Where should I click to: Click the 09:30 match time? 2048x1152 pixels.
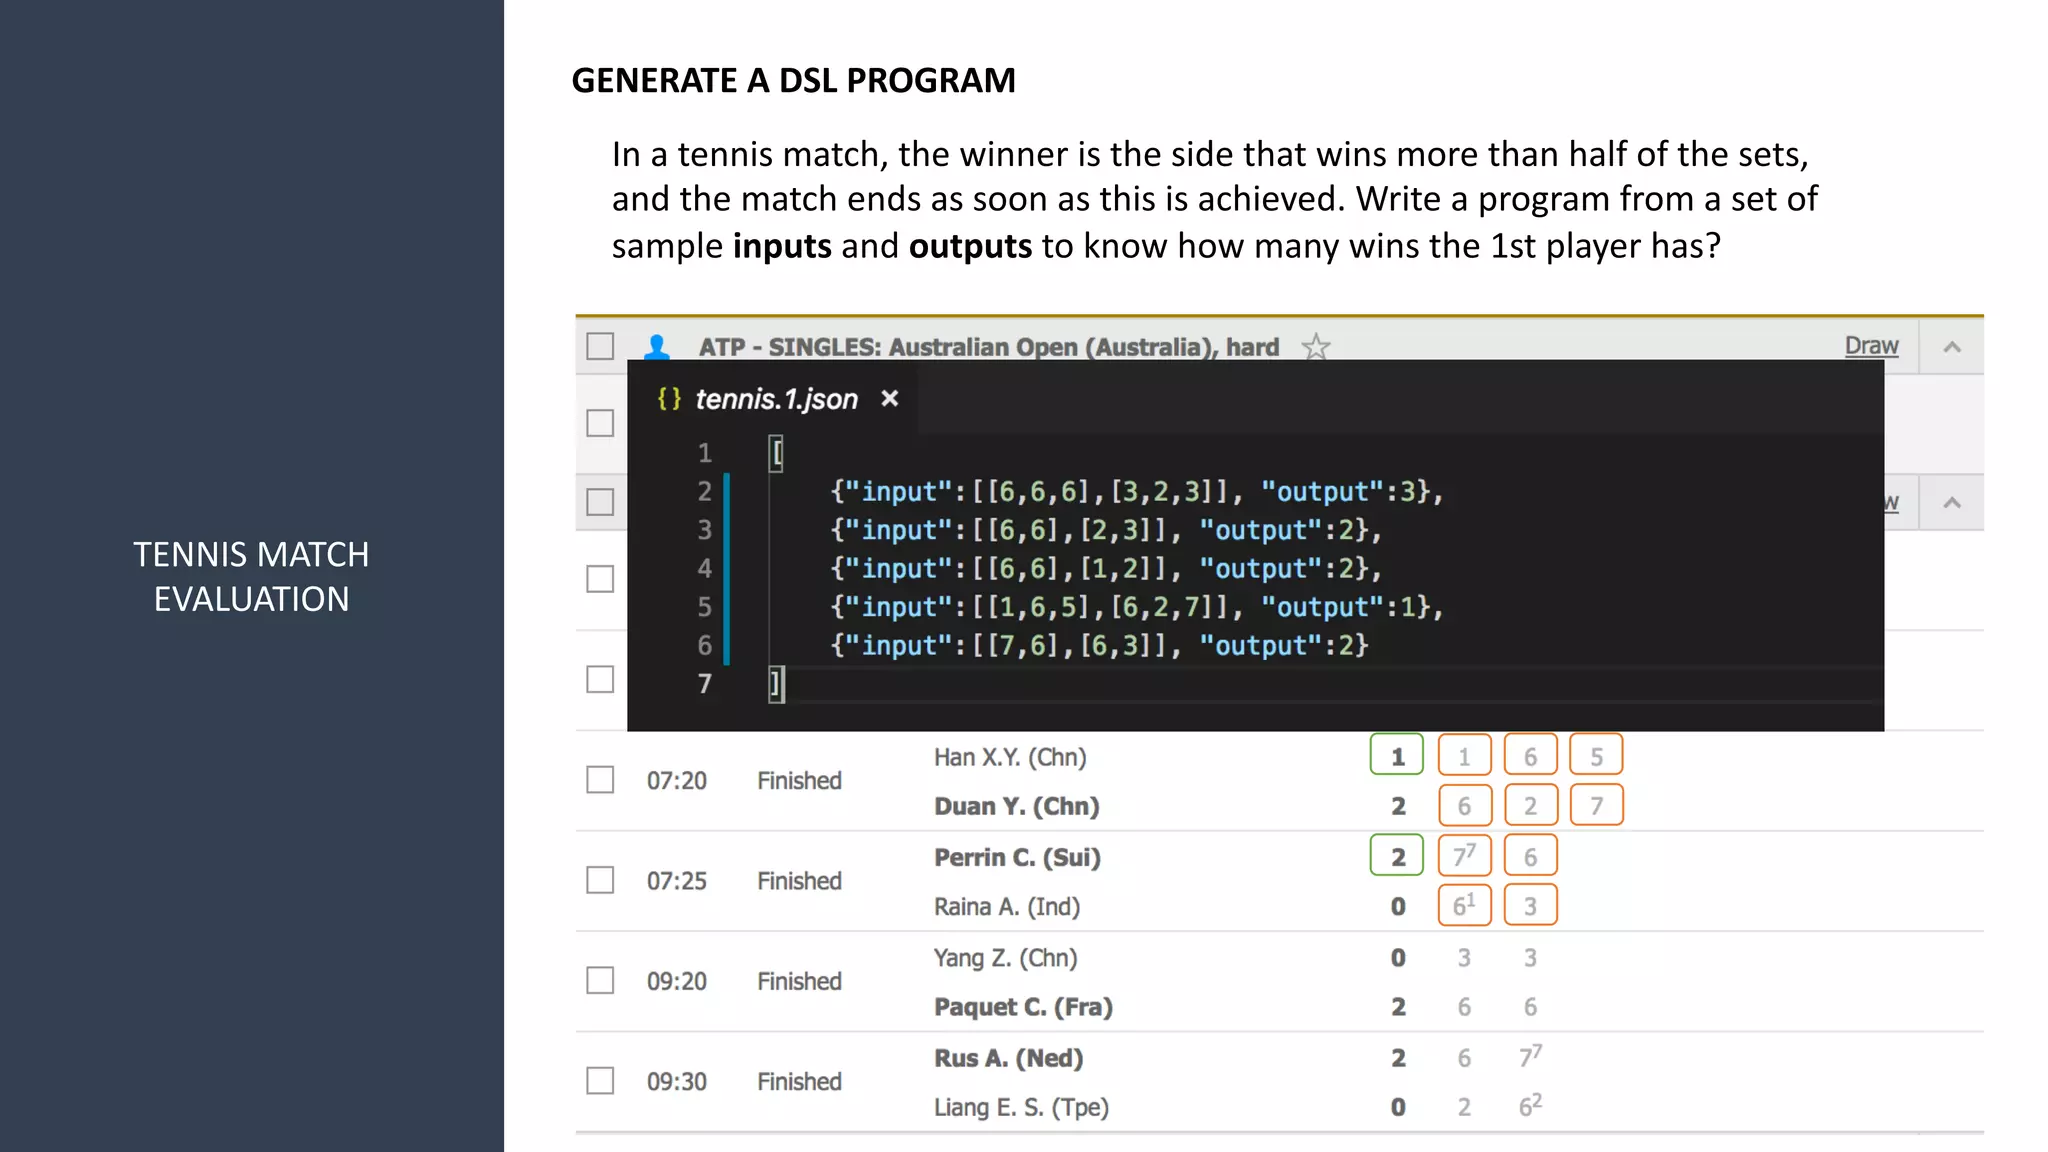(x=677, y=1081)
